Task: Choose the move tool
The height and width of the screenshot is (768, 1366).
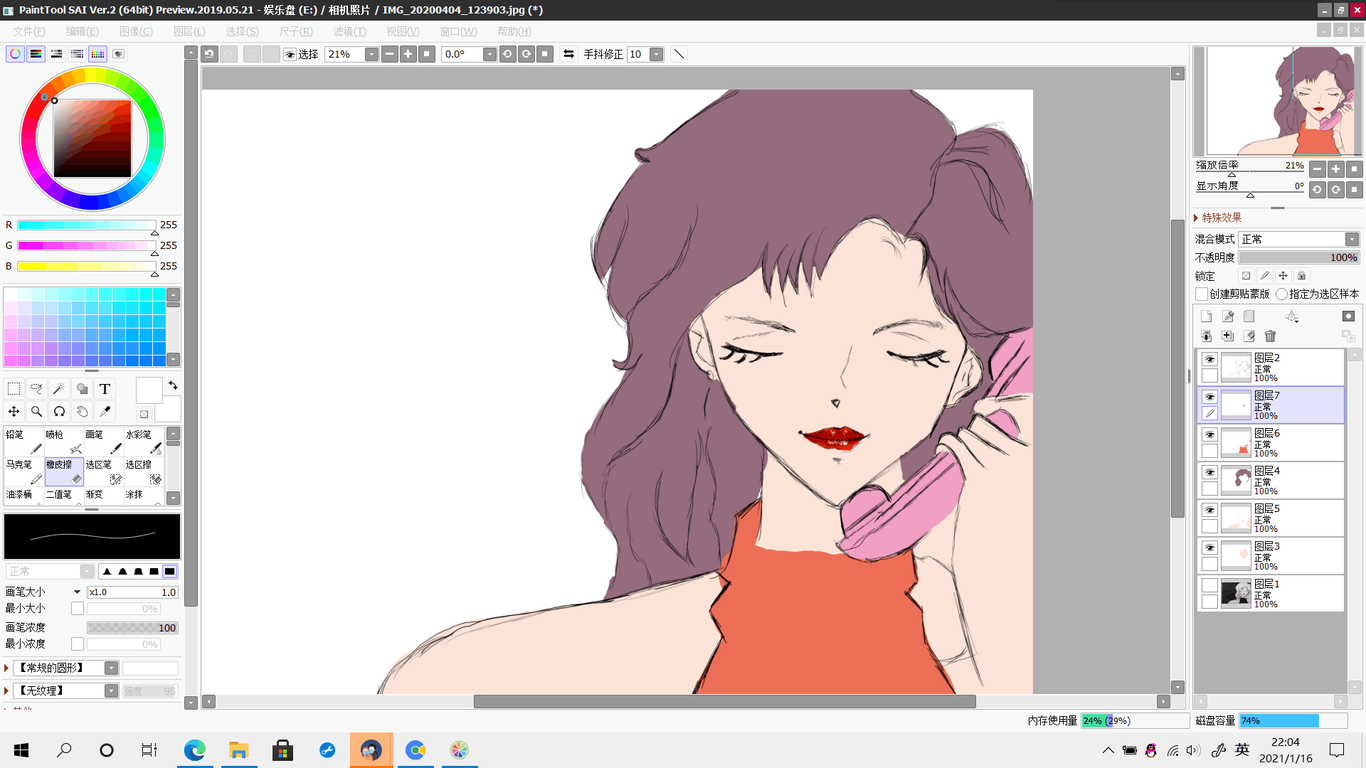Action: (14, 411)
